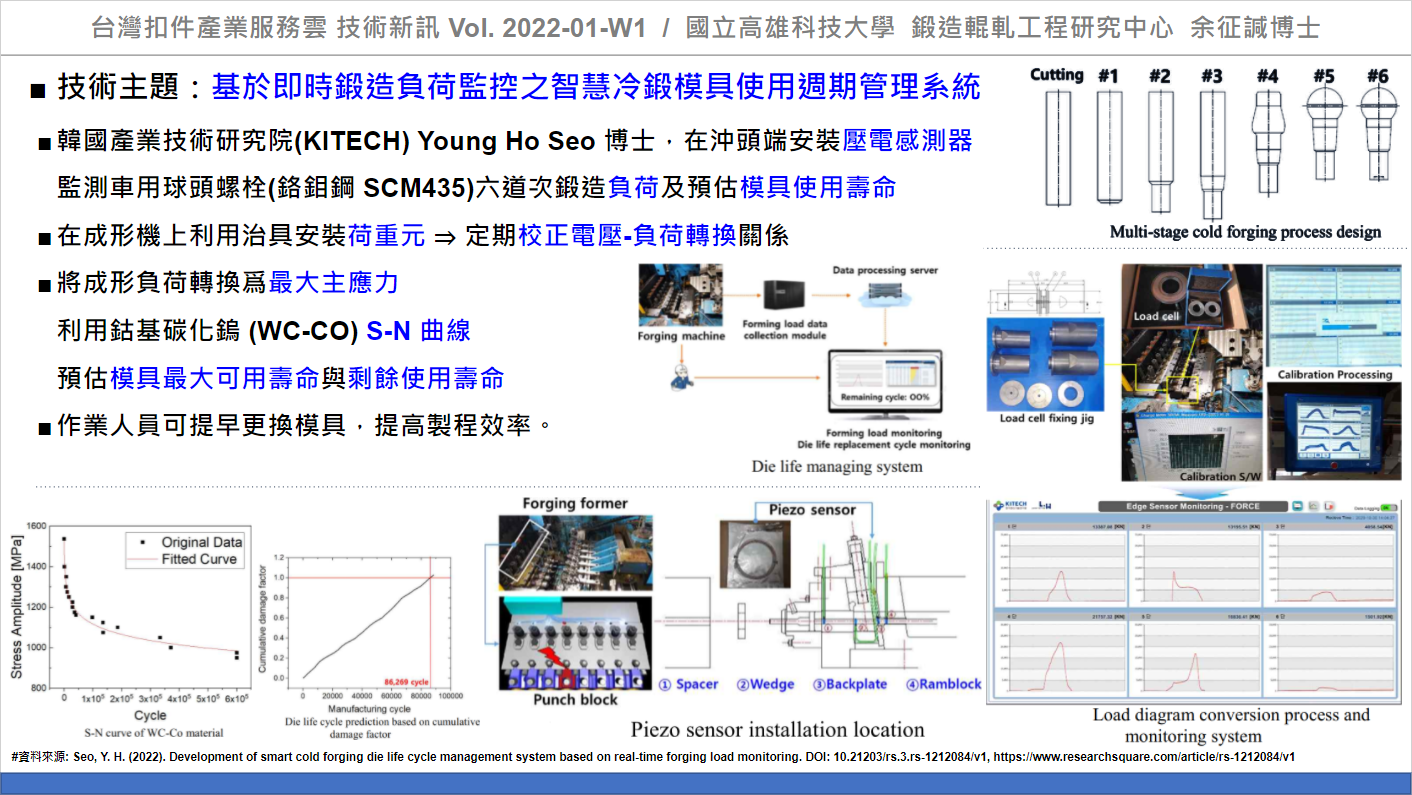Click the '③Backplate' label

pos(850,684)
